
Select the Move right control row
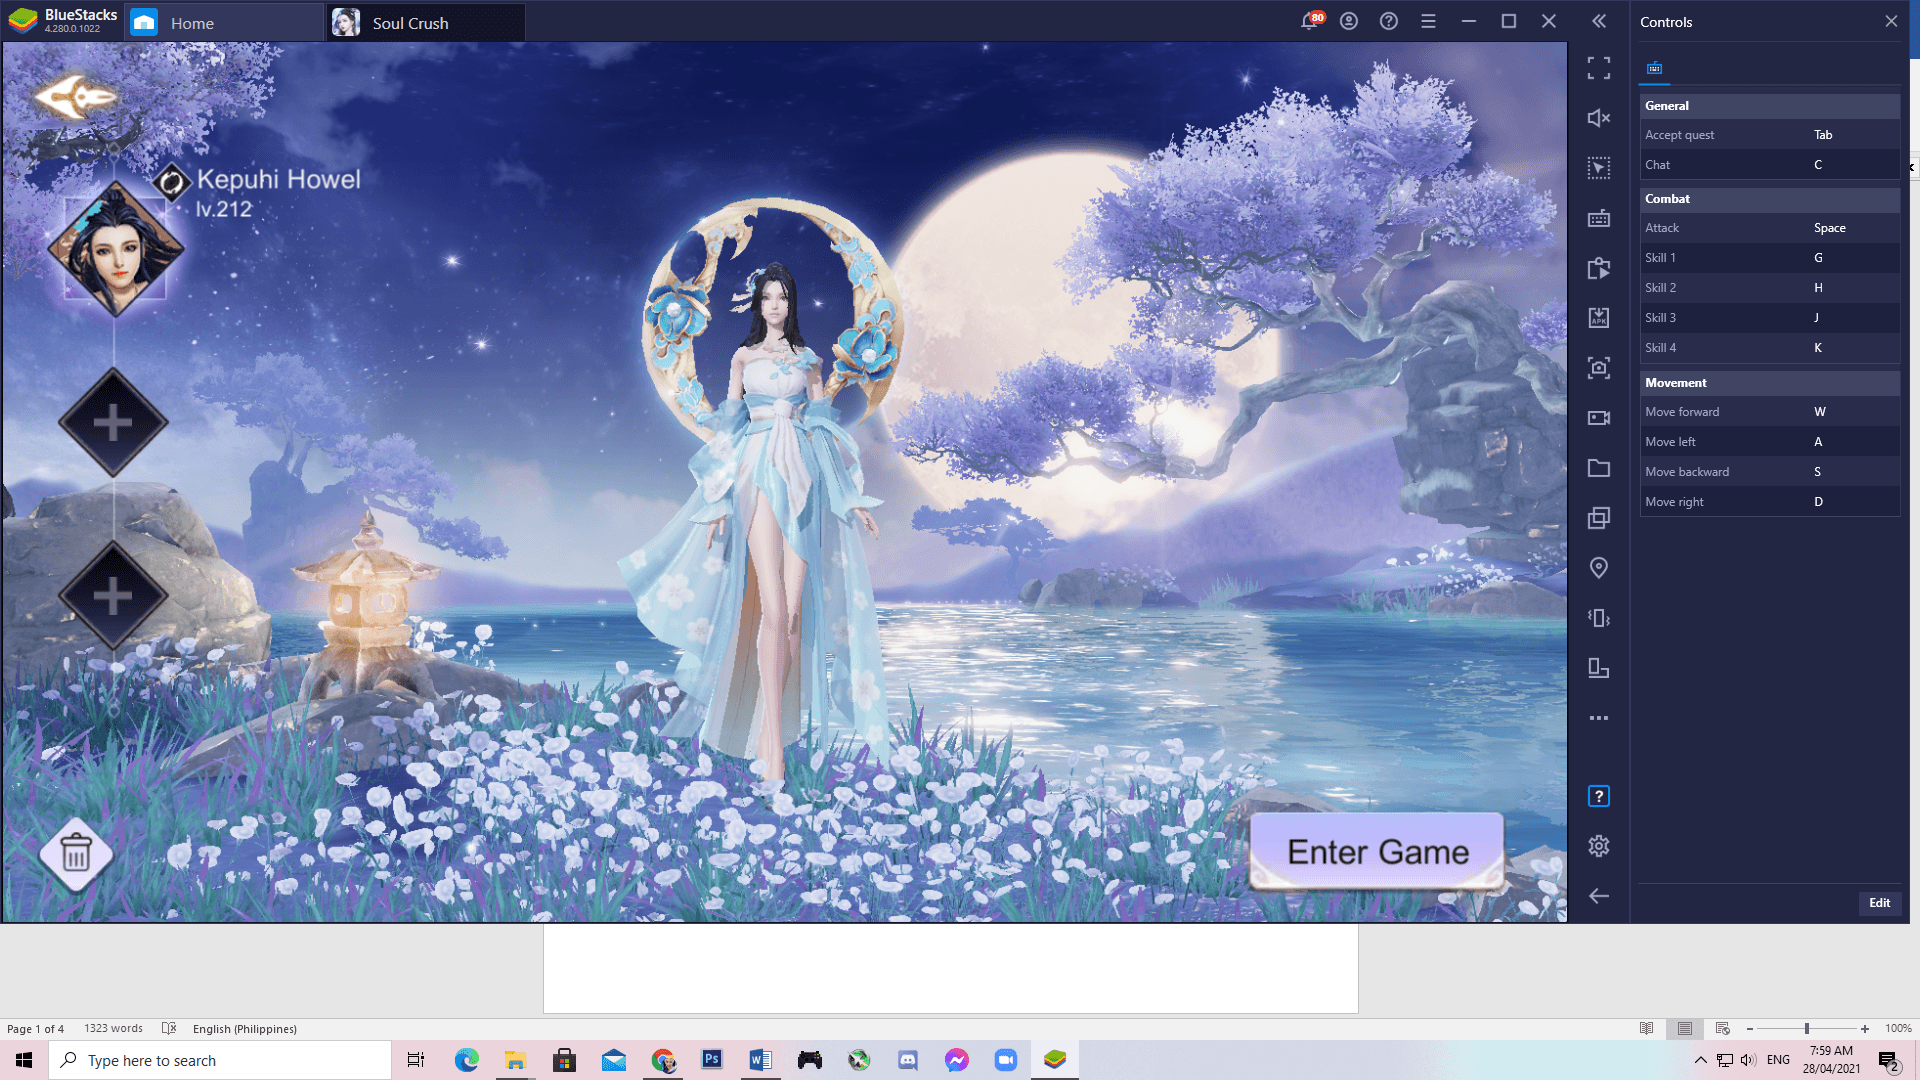tap(1770, 502)
